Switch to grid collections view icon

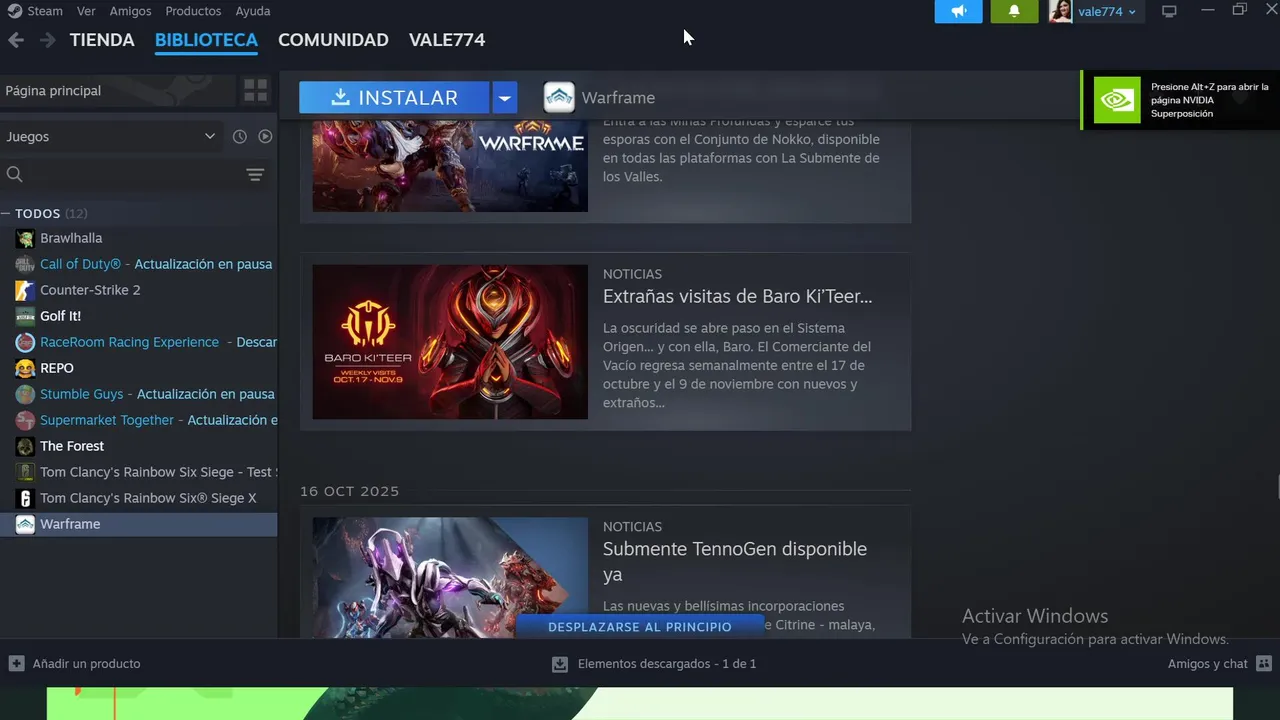(x=256, y=91)
